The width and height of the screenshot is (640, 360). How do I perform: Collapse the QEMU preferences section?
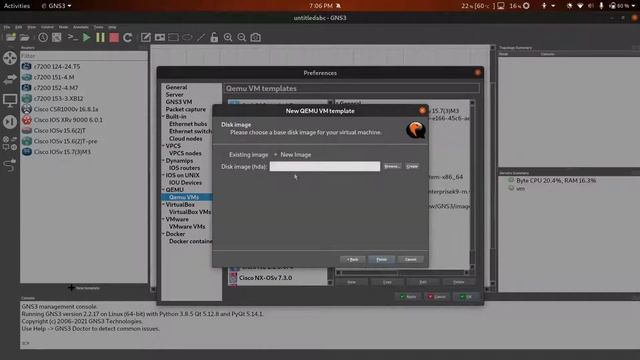coord(163,190)
